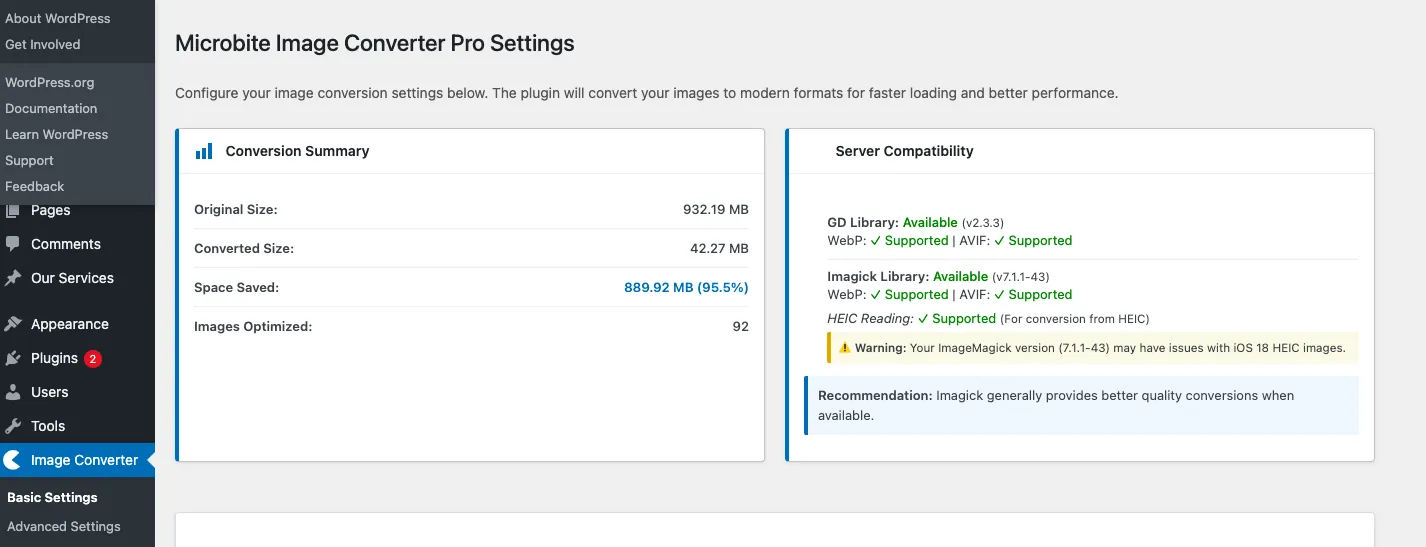Click the Plugins plug icon
This screenshot has width=1426, height=547.
pos(13,358)
